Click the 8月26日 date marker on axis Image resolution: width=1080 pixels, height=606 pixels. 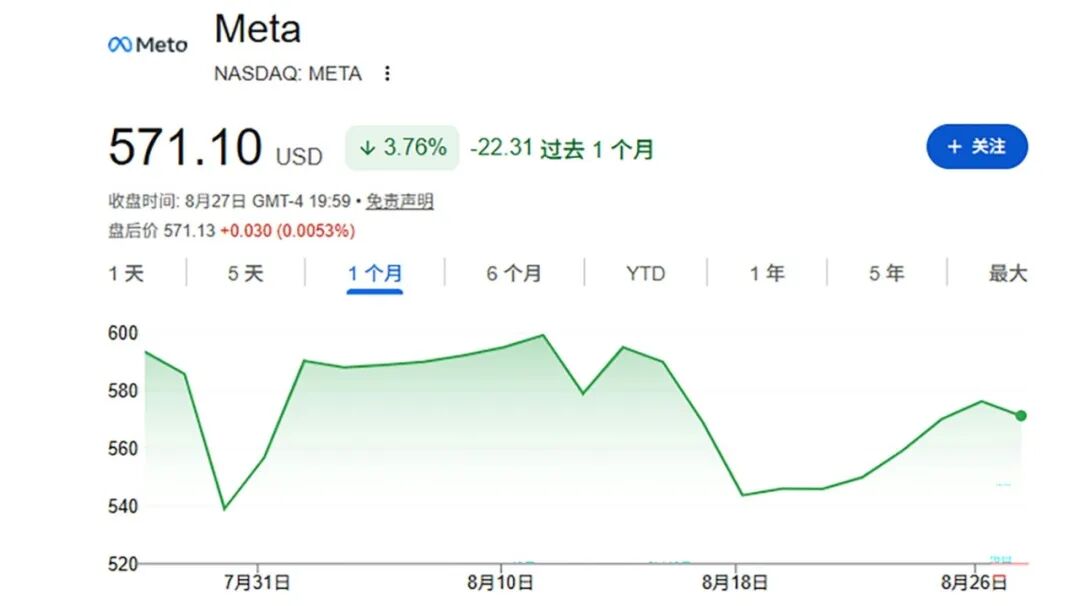click(974, 583)
